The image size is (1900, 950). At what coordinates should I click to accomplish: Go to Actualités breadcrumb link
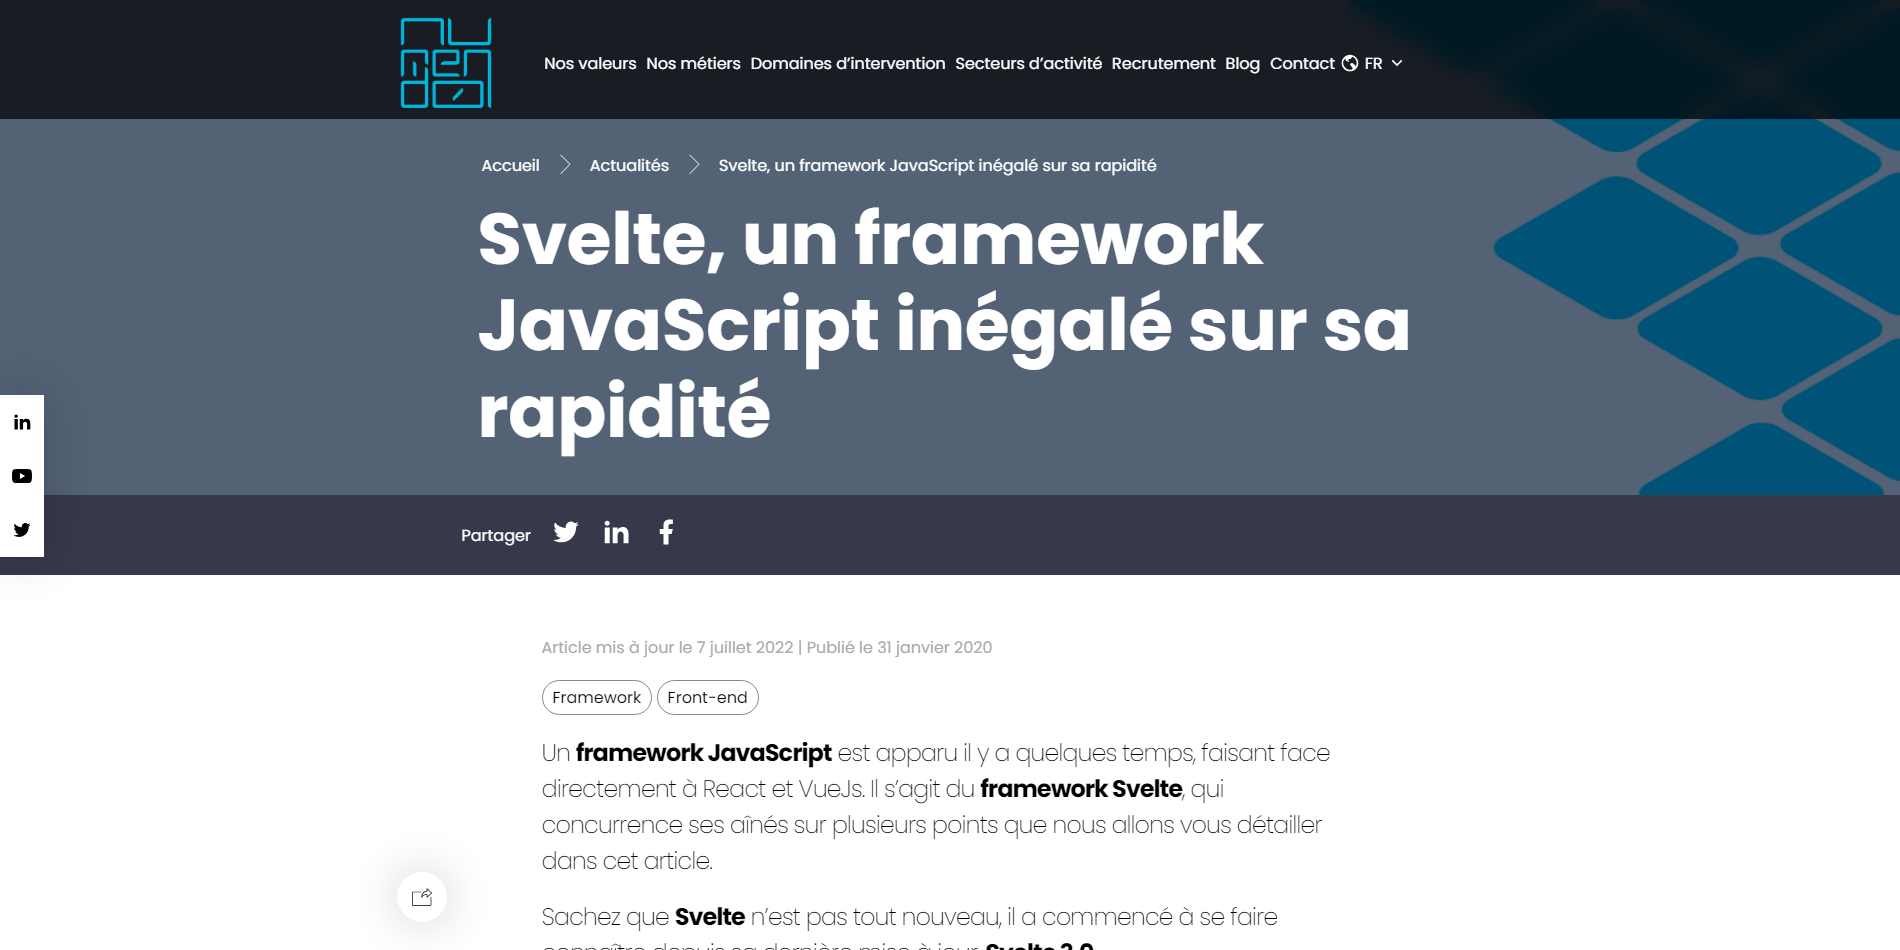coord(629,165)
